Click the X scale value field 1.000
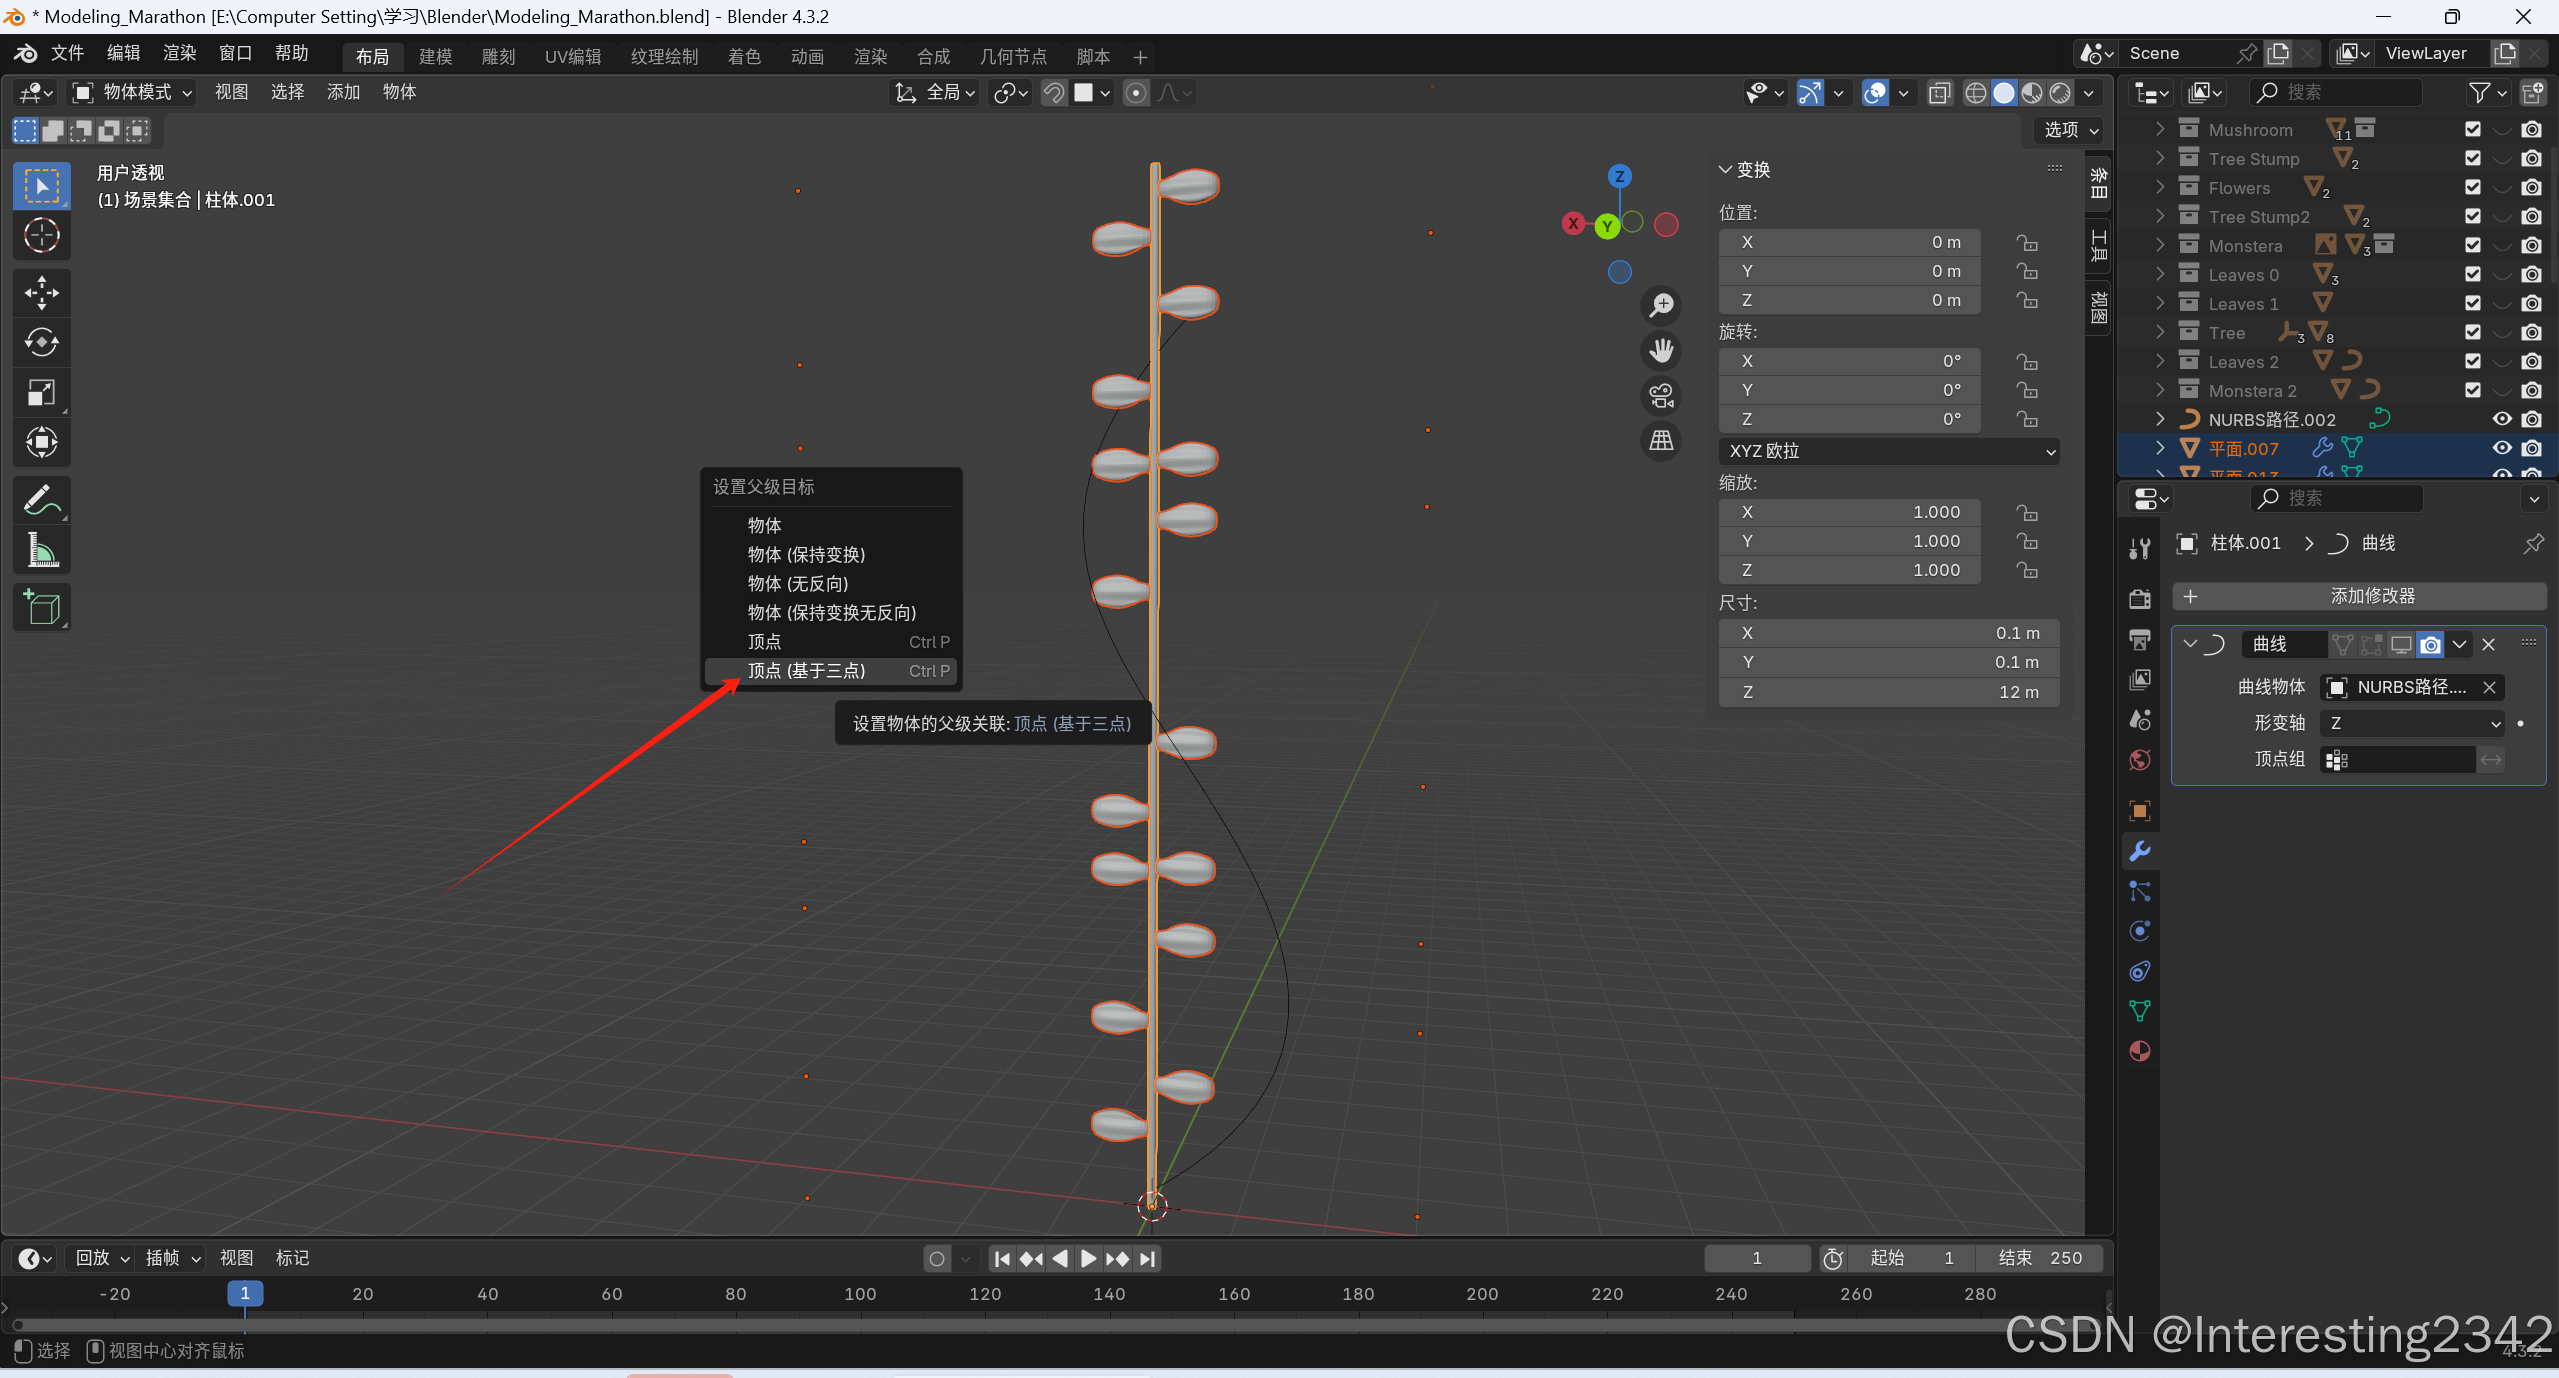The width and height of the screenshot is (2559, 1378). click(1848, 512)
